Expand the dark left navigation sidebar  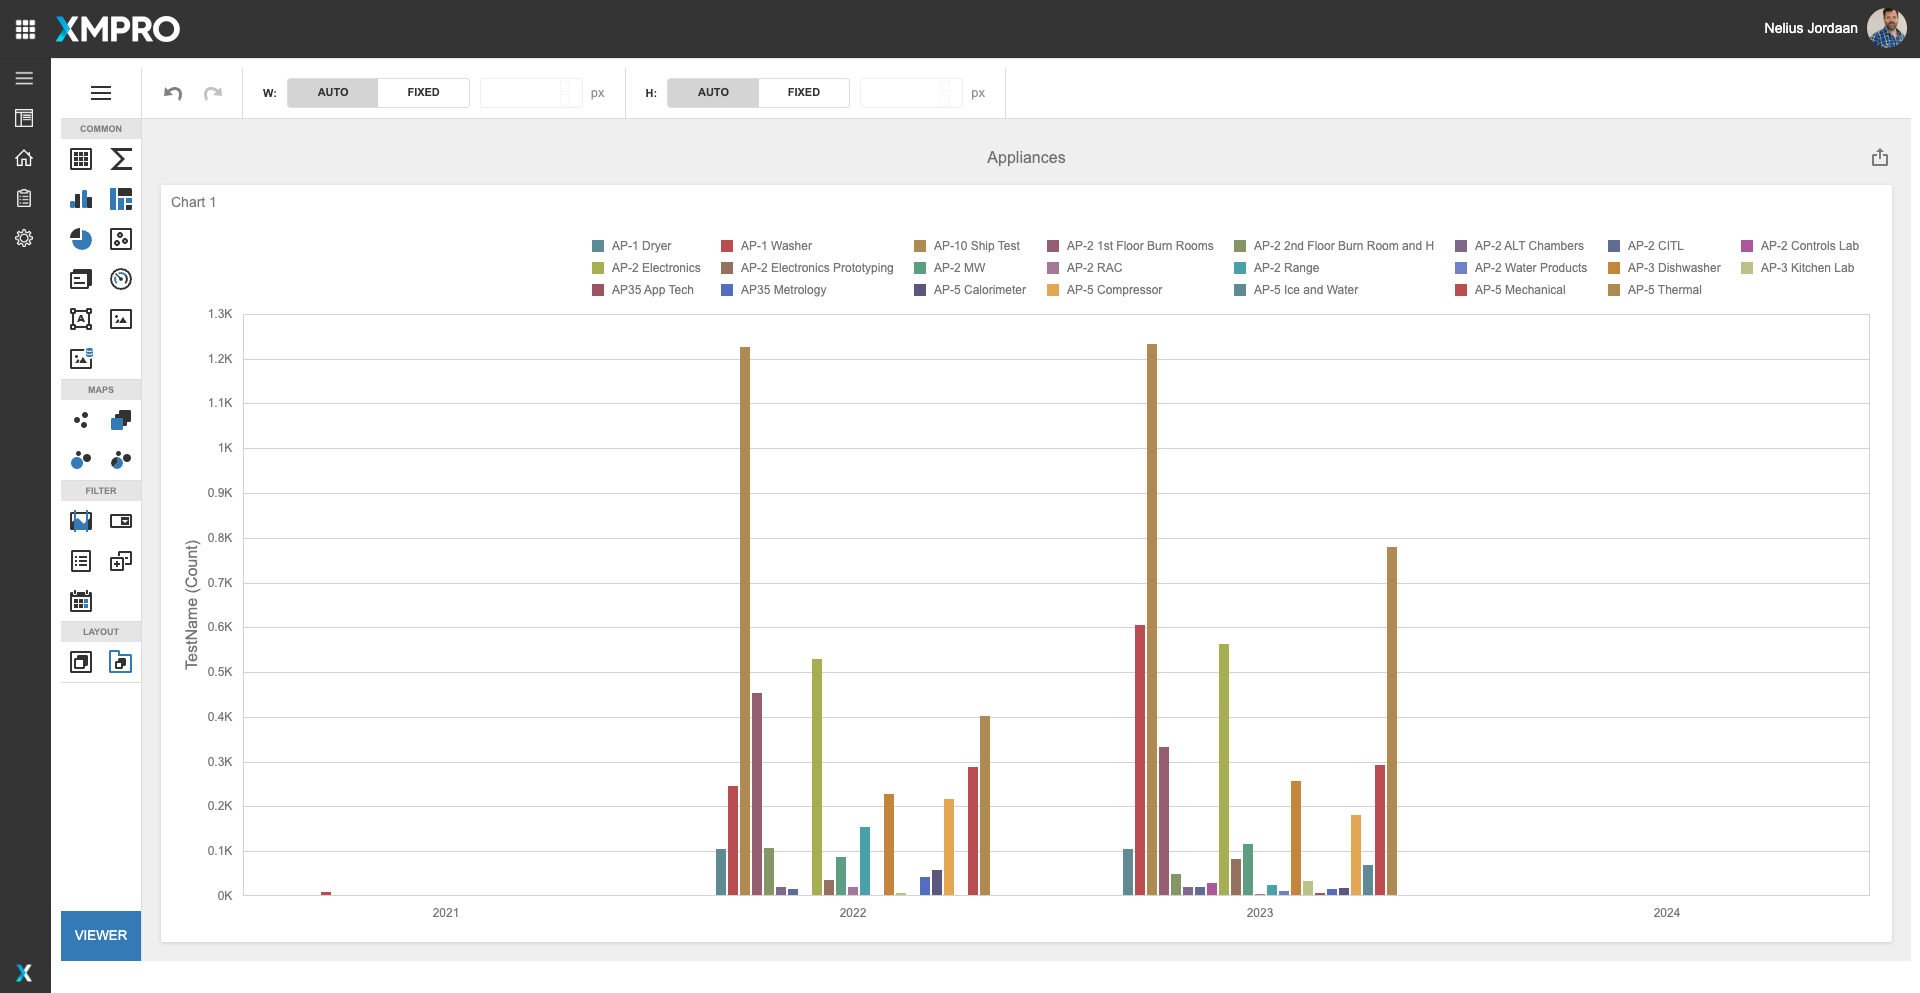click(24, 78)
